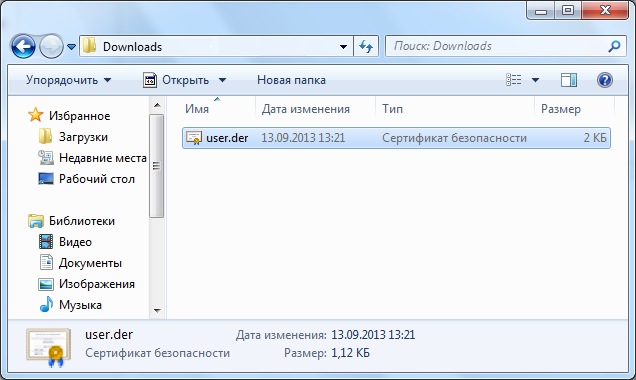Image resolution: width=636 pixels, height=380 pixels.
Task: Click the change view icon
Action: click(x=514, y=79)
